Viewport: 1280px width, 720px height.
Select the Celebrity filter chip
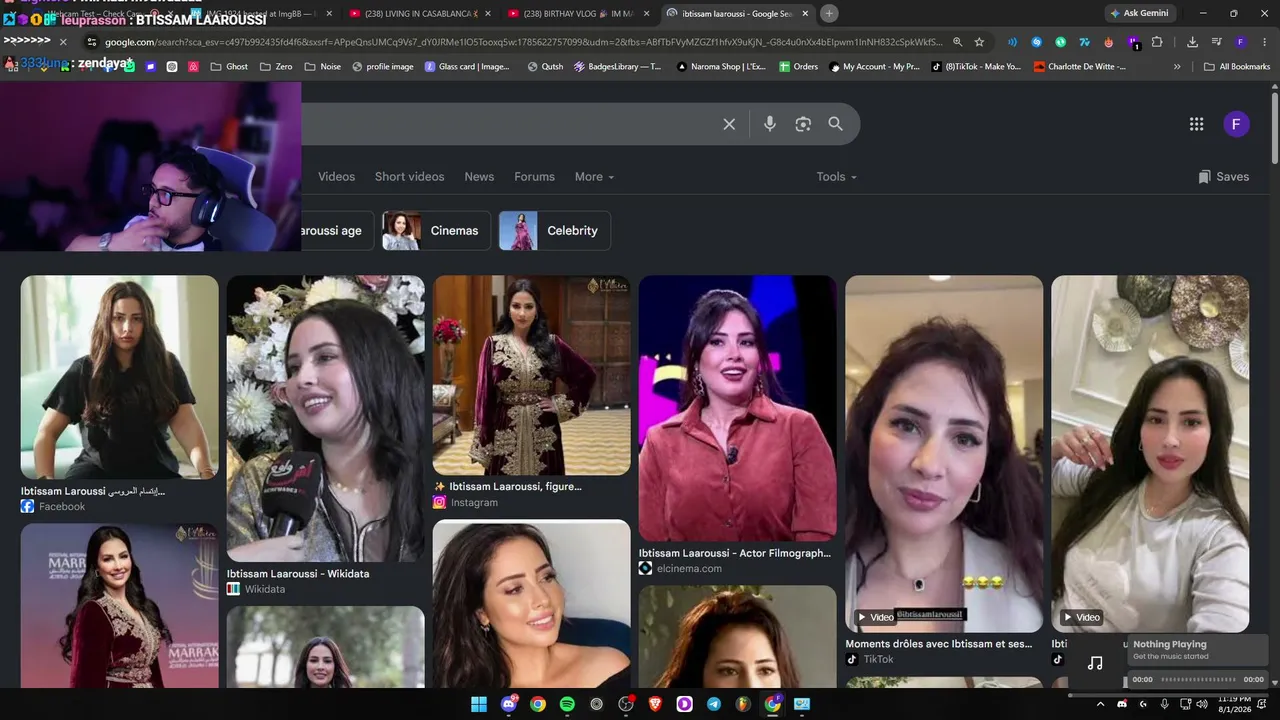[x=554, y=231]
